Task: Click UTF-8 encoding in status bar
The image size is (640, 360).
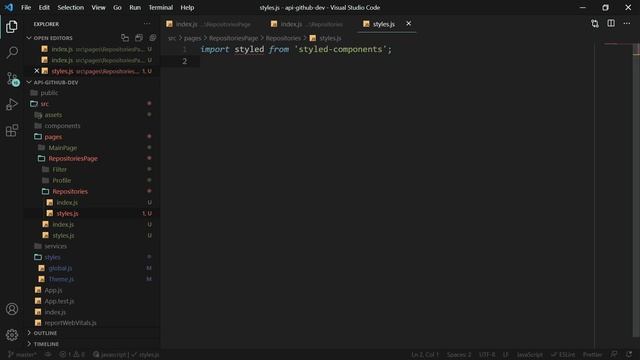Action: 487,354
